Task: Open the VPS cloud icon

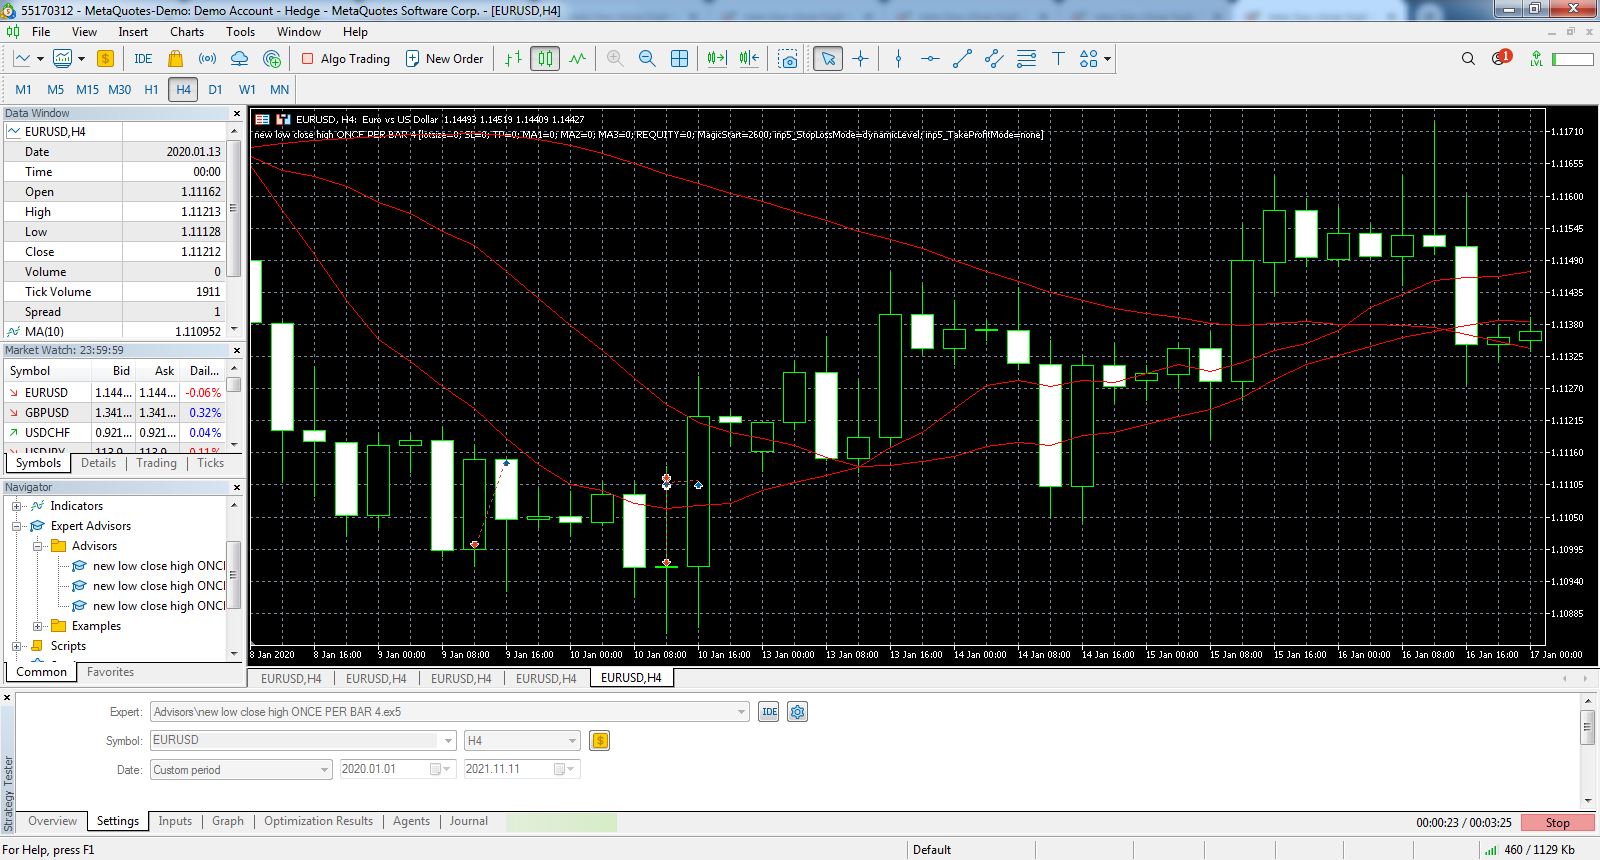Action: (239, 59)
